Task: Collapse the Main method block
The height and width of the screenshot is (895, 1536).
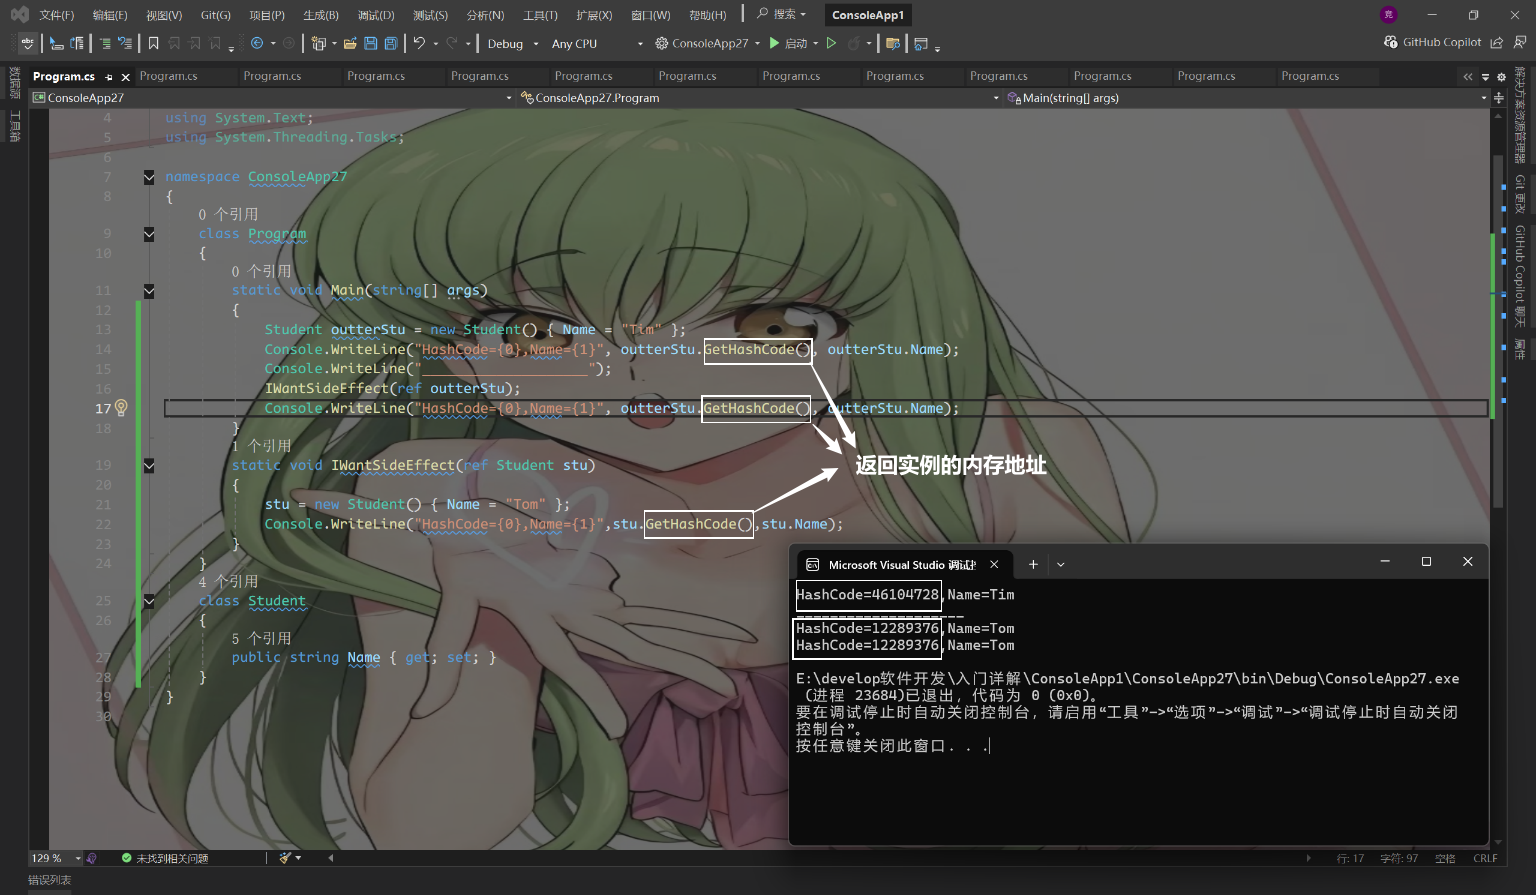Action: coord(149,291)
